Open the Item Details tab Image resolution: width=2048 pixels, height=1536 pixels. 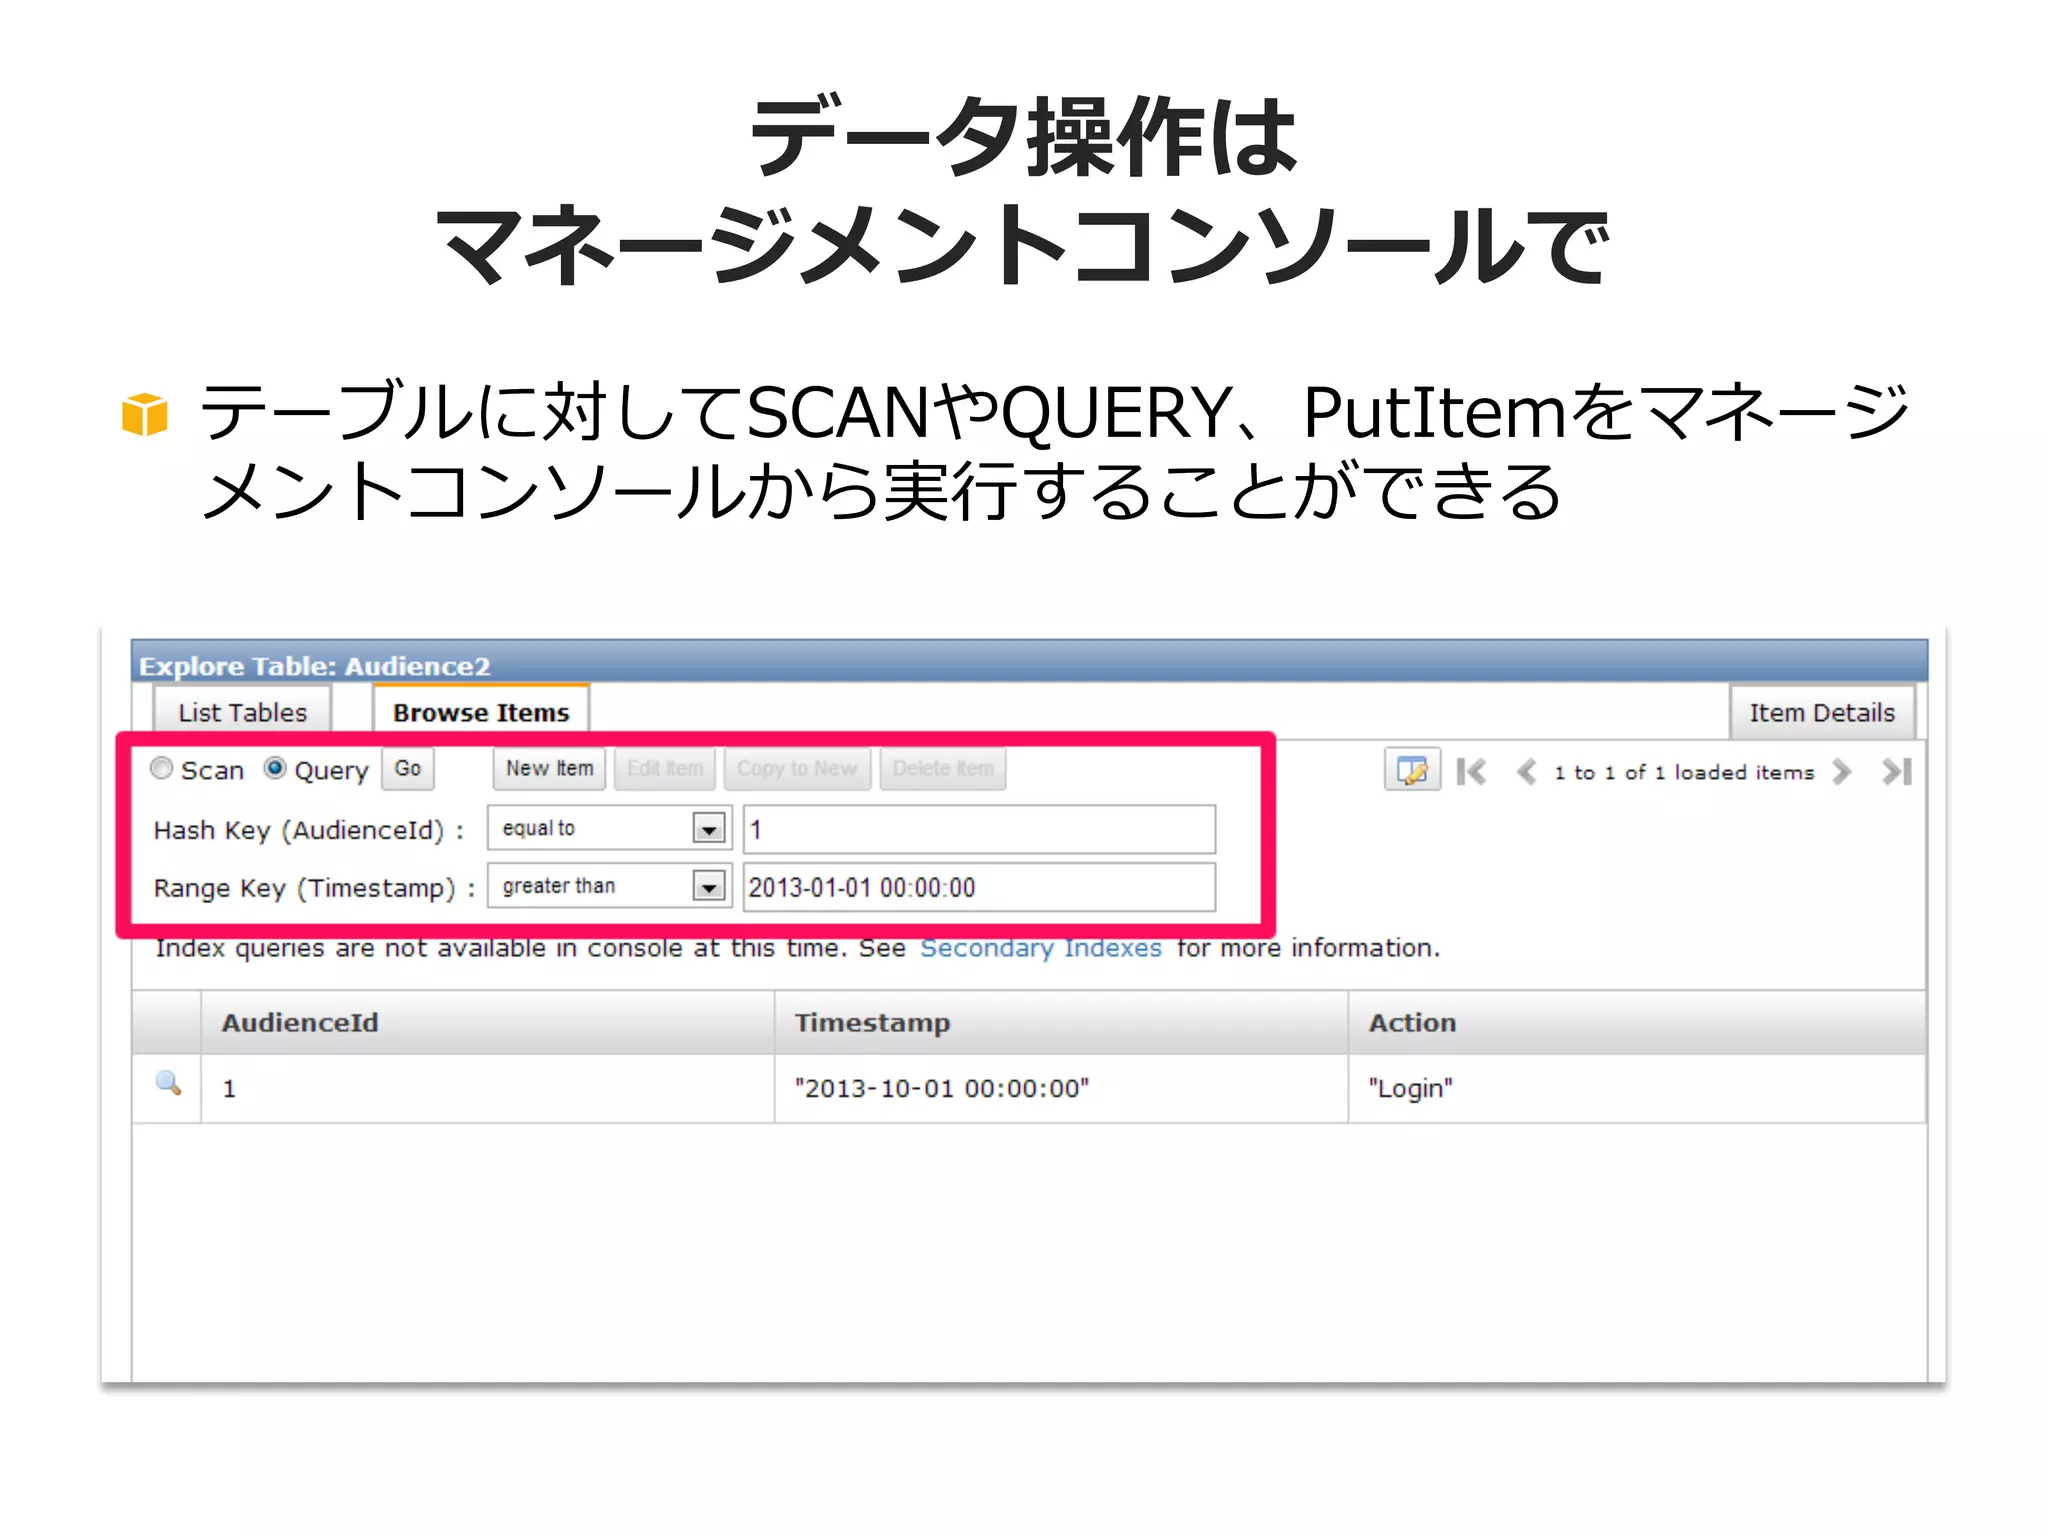[1822, 712]
